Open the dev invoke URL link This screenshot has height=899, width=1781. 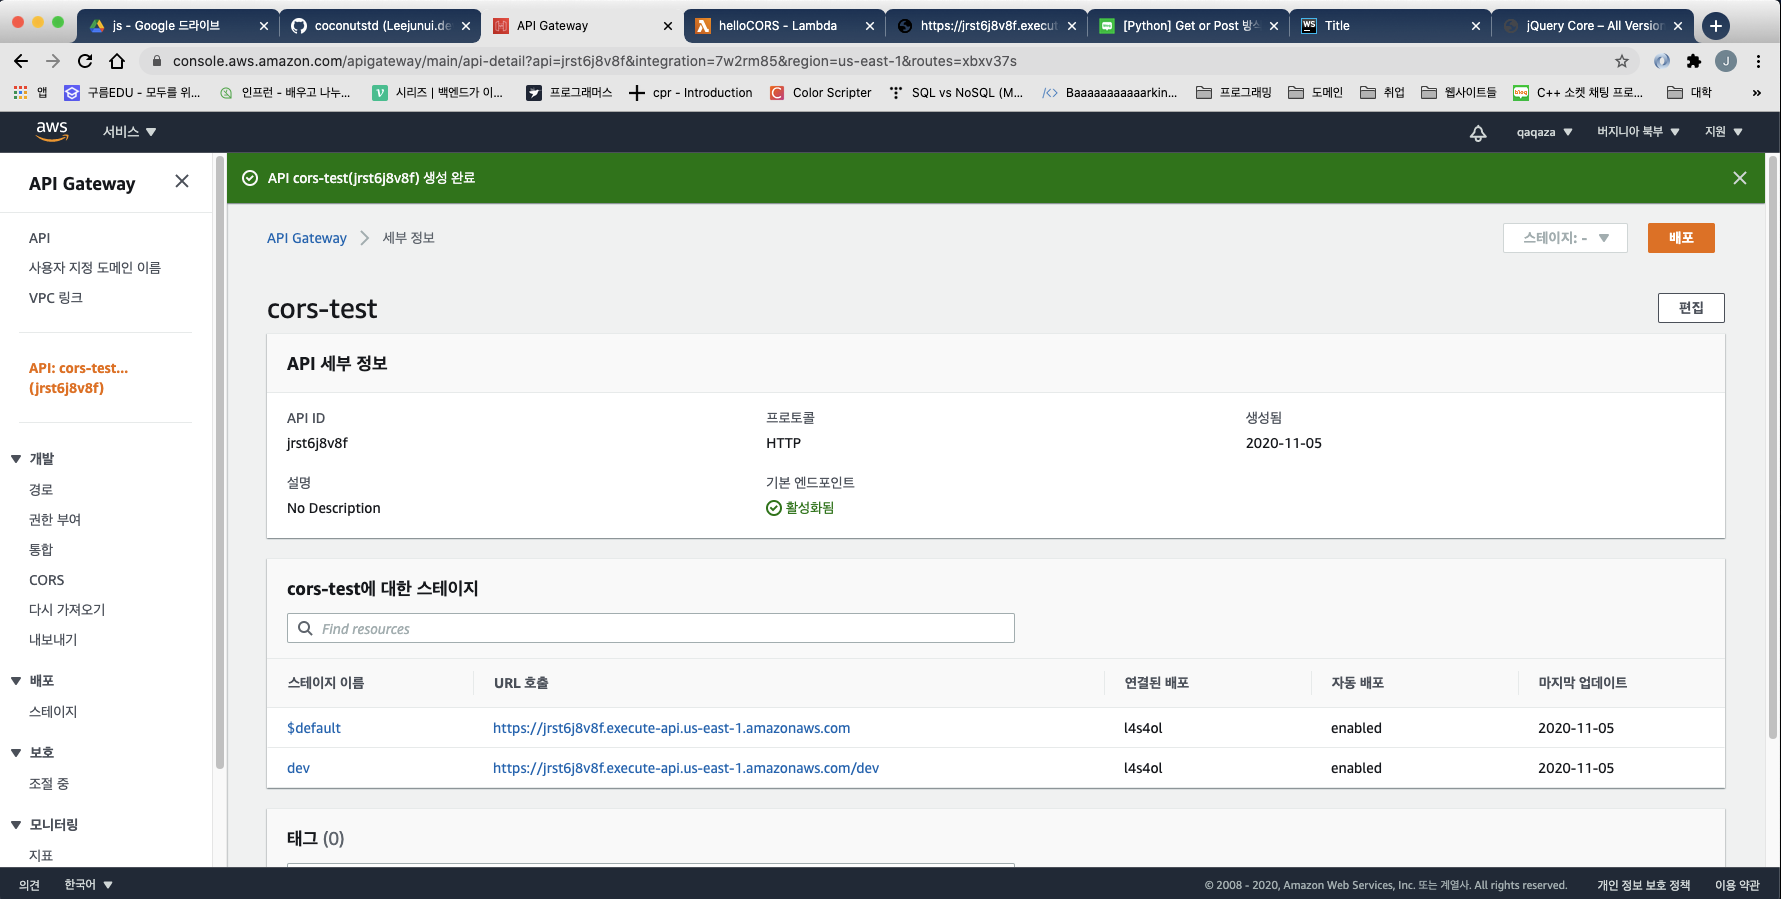(x=686, y=768)
